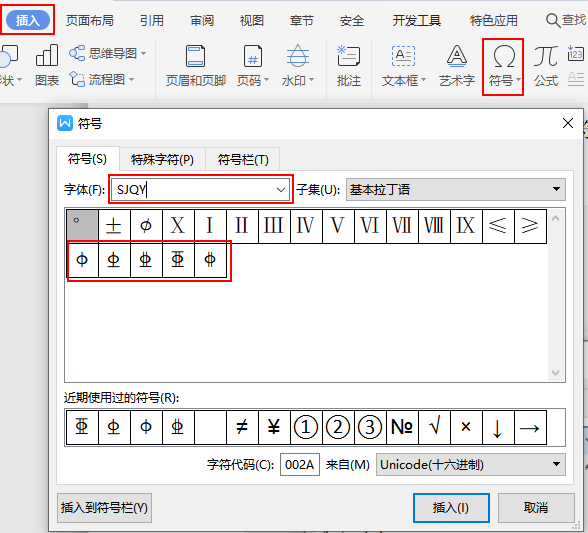Screen dimensions: 588x533
Task: Expand the 字体 font dropdown arrow
Action: pos(280,190)
